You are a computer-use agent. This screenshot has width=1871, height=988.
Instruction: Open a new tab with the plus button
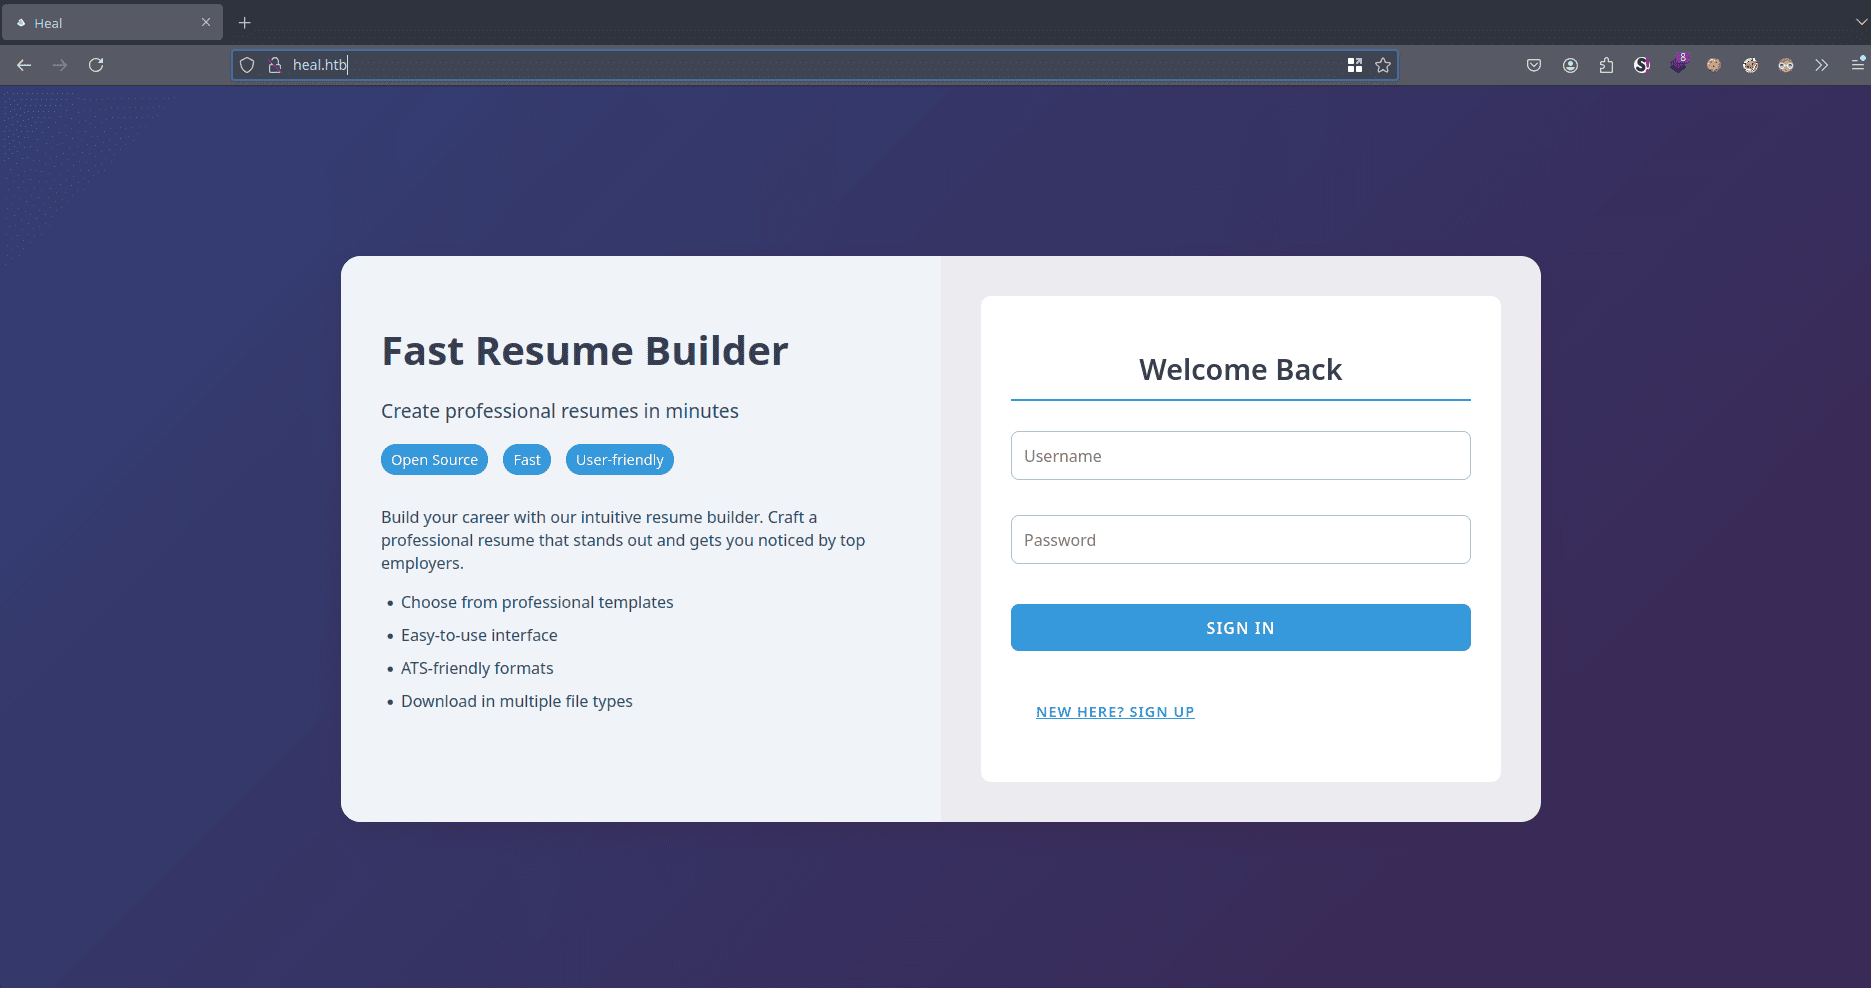click(245, 23)
